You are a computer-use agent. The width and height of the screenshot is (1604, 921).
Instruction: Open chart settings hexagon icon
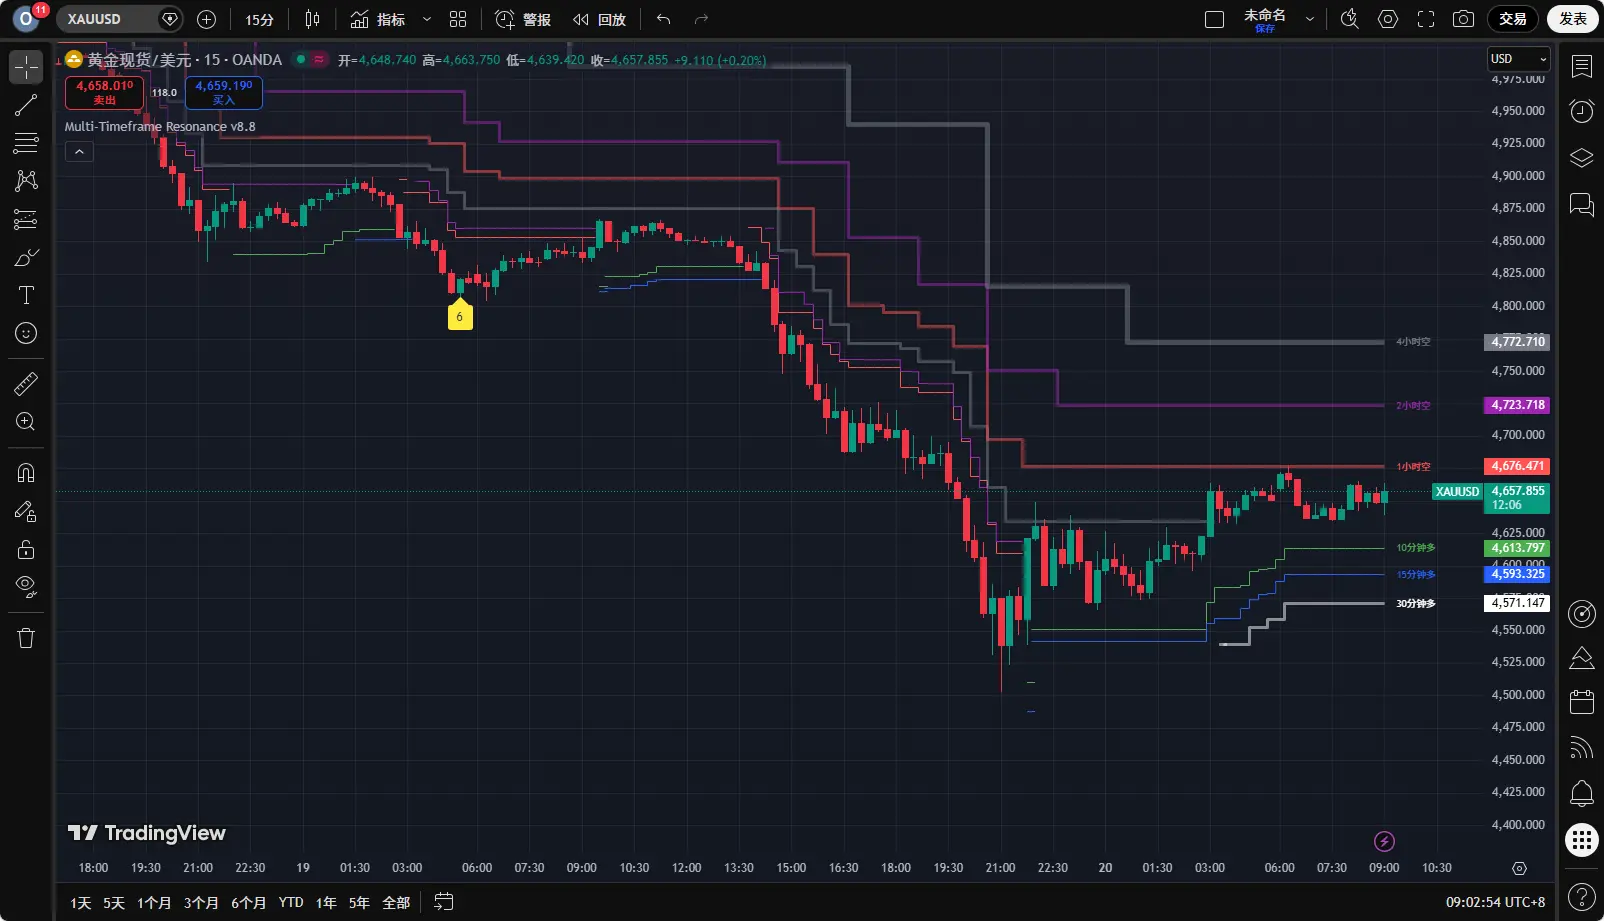point(1388,19)
